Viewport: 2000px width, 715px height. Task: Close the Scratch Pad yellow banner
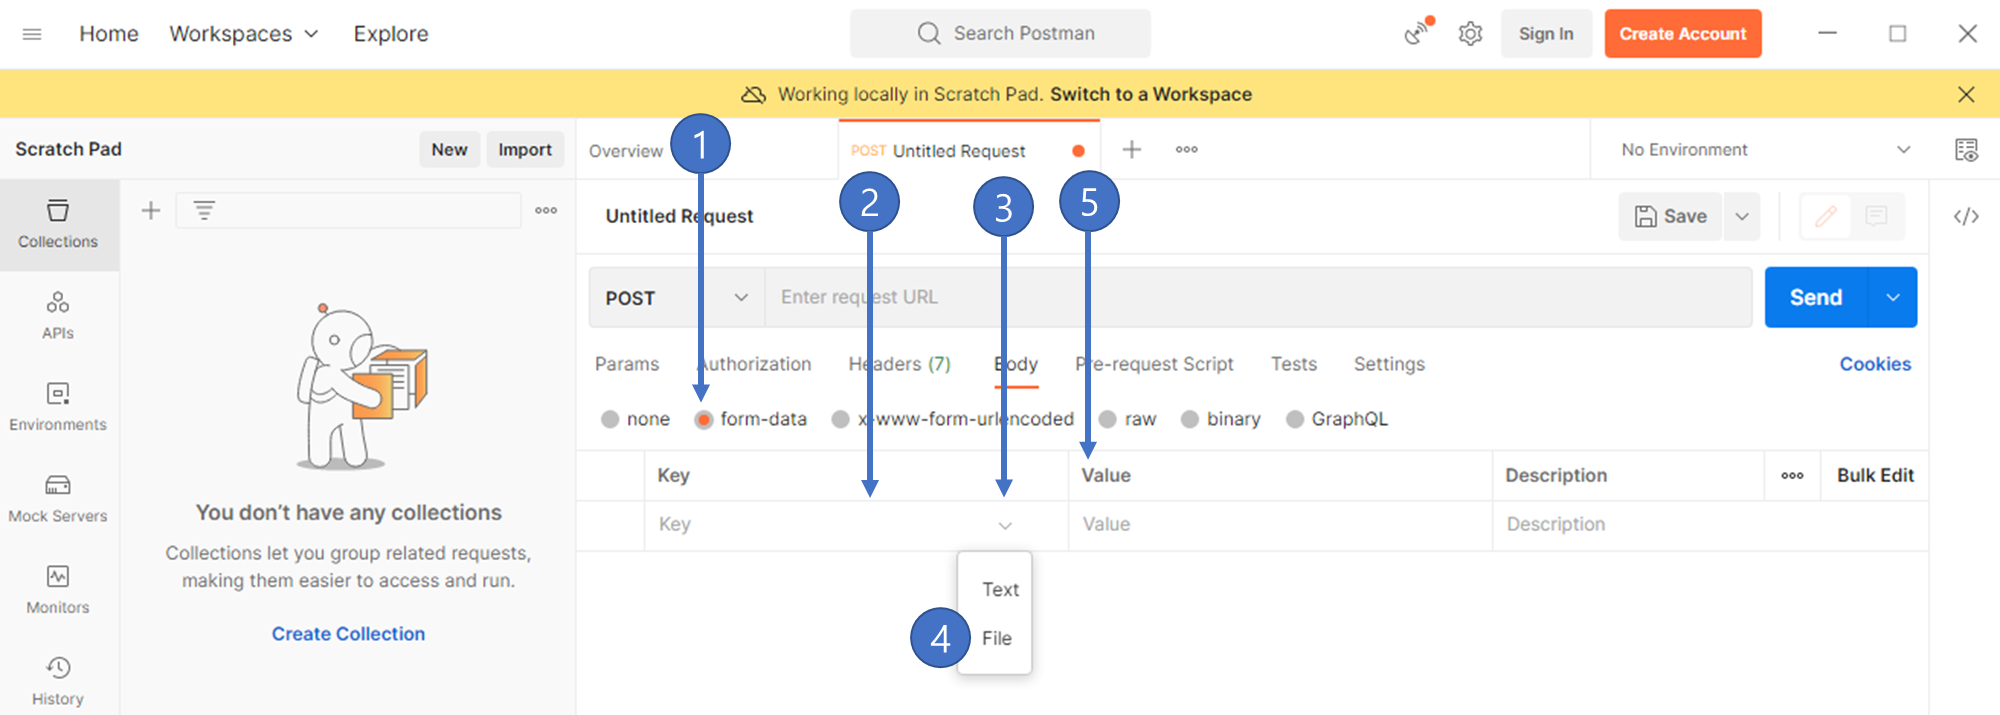pyautogui.click(x=1966, y=94)
